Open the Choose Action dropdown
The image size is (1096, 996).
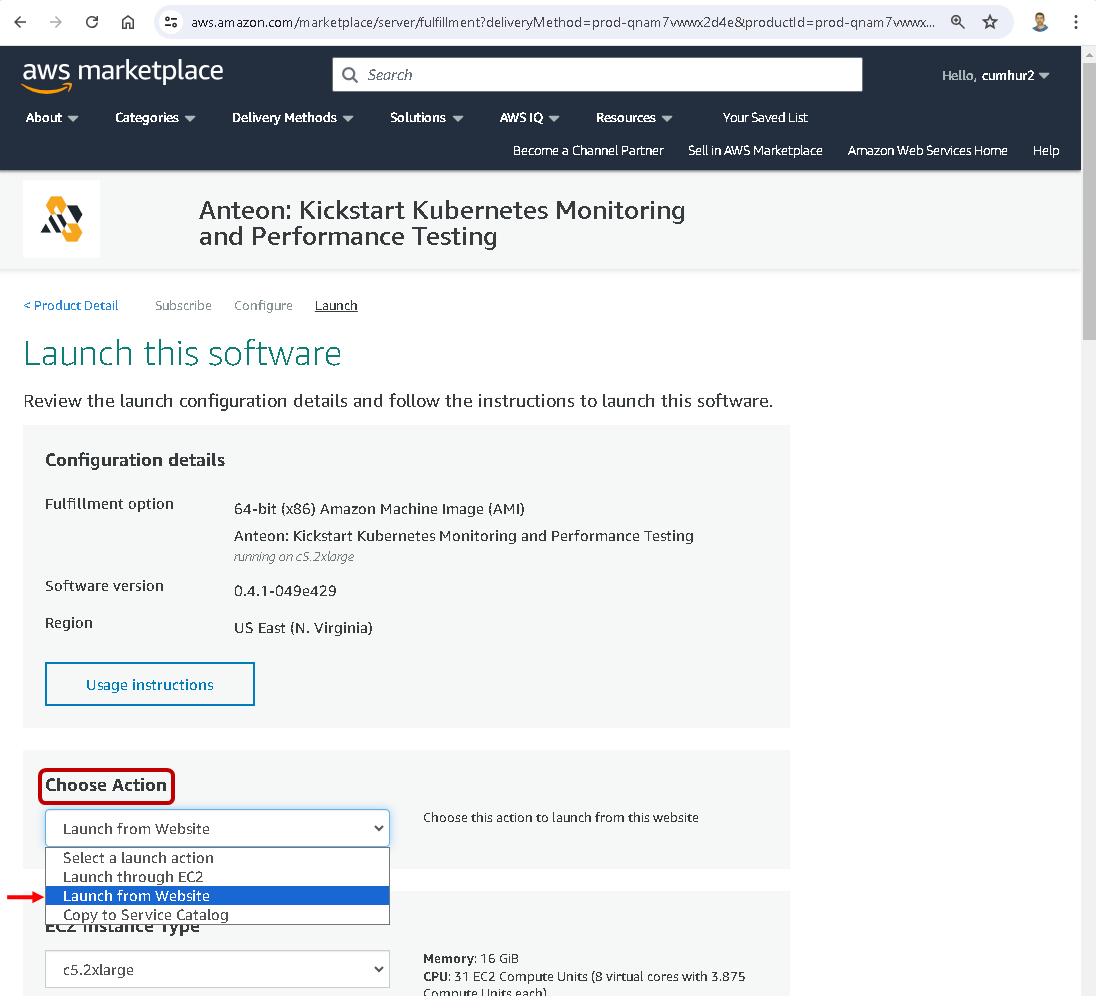(217, 828)
